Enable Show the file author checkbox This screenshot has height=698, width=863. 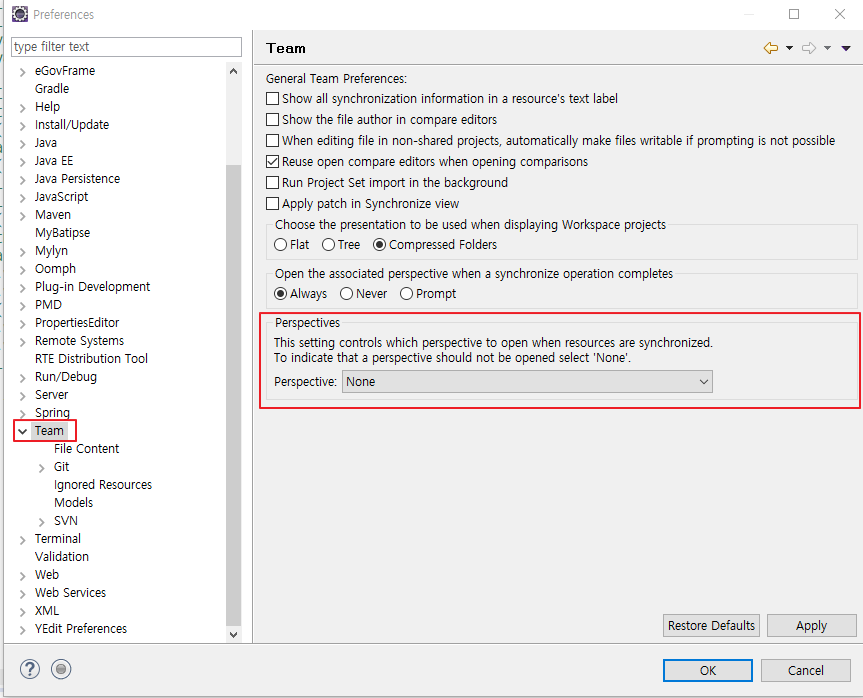coord(272,119)
